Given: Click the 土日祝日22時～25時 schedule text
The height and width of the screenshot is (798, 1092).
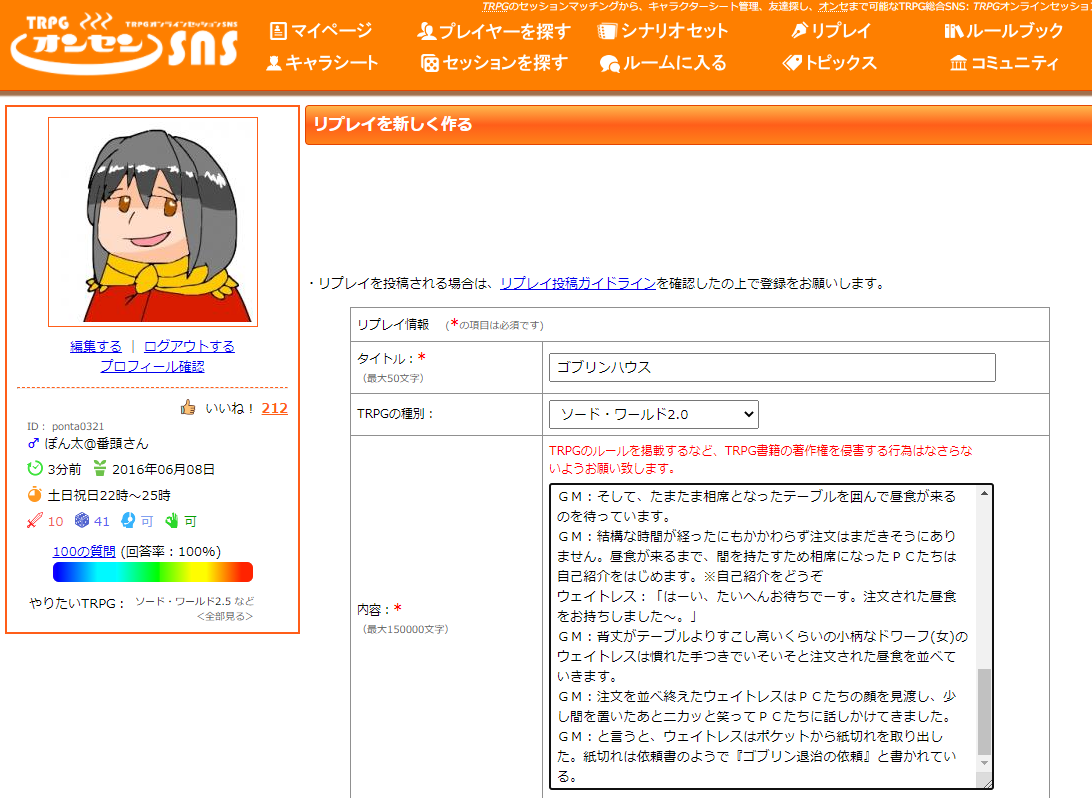Looking at the screenshot, I should (x=109, y=495).
